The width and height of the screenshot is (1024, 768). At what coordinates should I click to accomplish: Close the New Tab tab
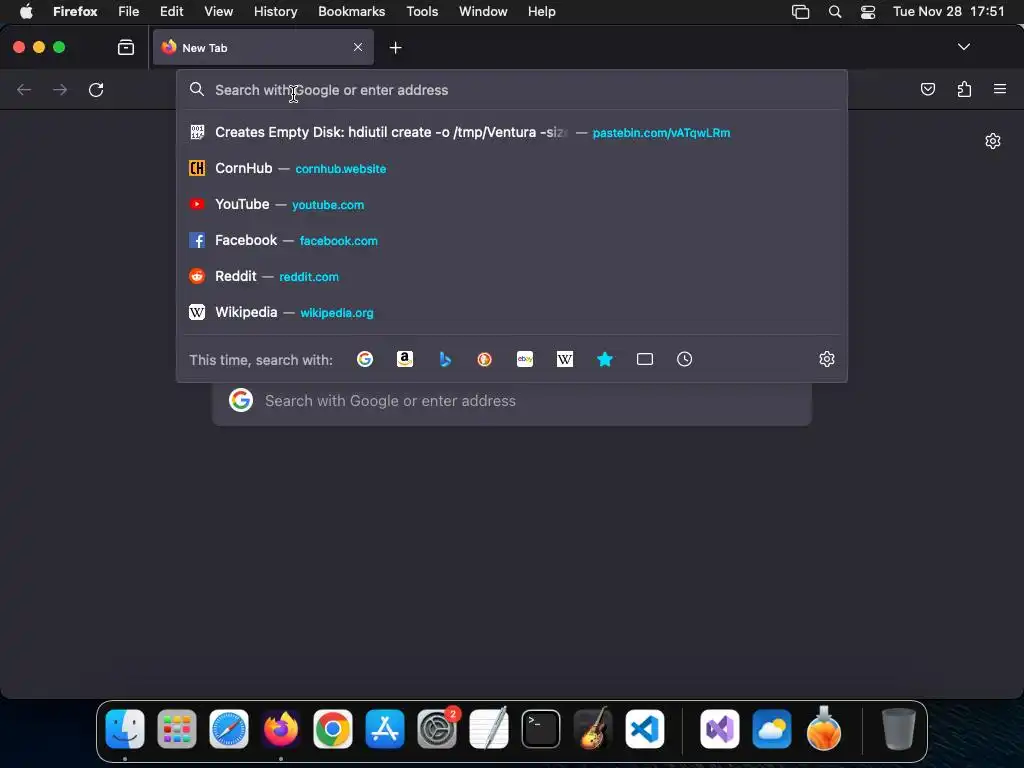[358, 47]
